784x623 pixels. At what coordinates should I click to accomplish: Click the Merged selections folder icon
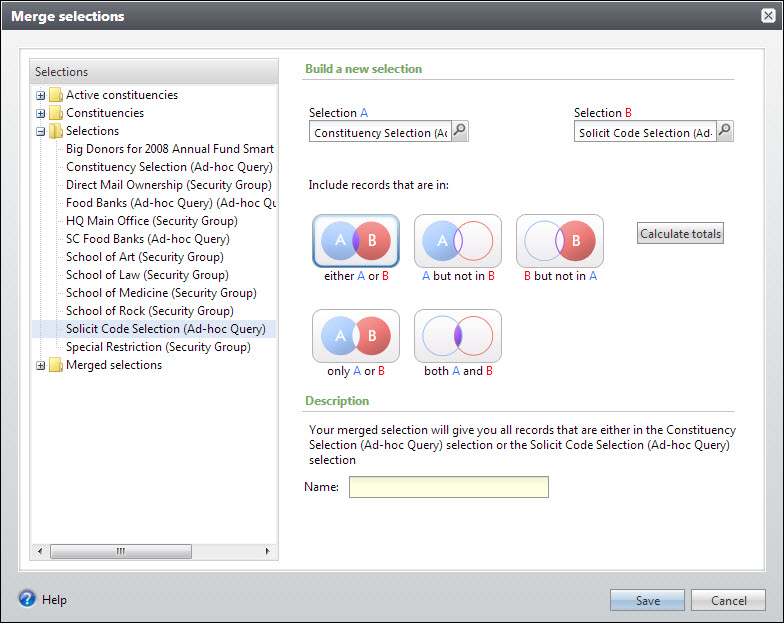click(x=56, y=365)
